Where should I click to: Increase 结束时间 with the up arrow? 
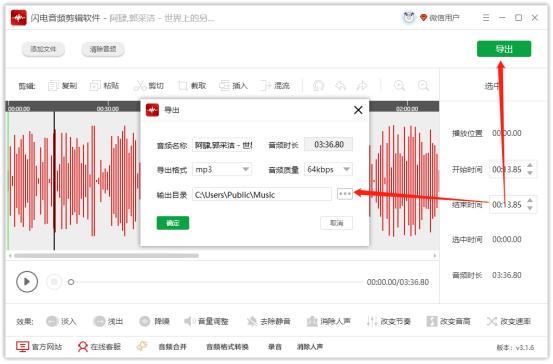(530, 200)
